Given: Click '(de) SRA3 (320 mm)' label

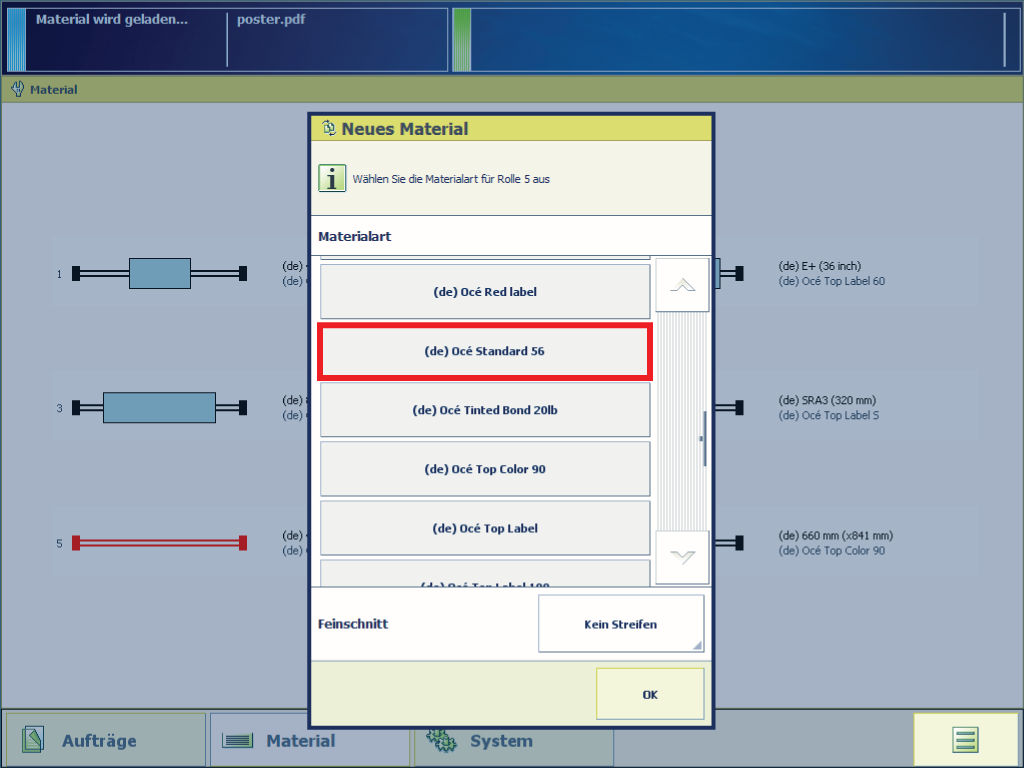Looking at the screenshot, I should click(827, 400).
